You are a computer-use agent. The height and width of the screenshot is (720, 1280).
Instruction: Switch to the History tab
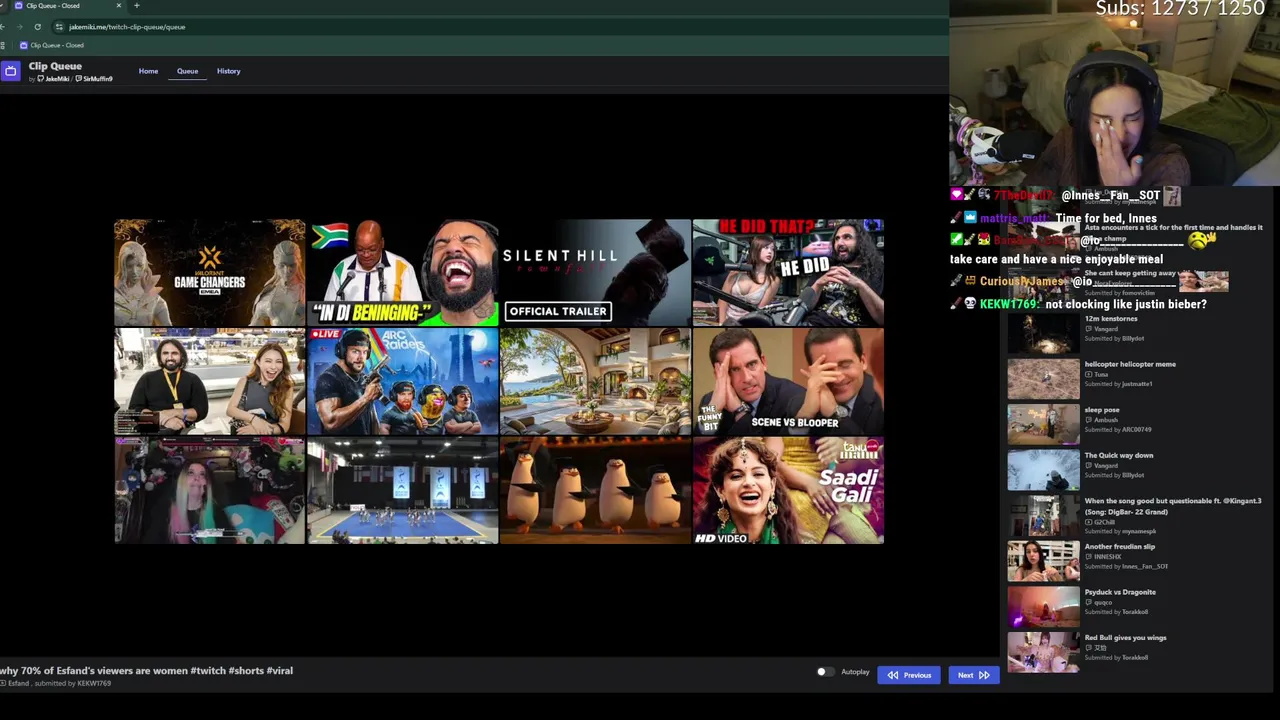(228, 71)
